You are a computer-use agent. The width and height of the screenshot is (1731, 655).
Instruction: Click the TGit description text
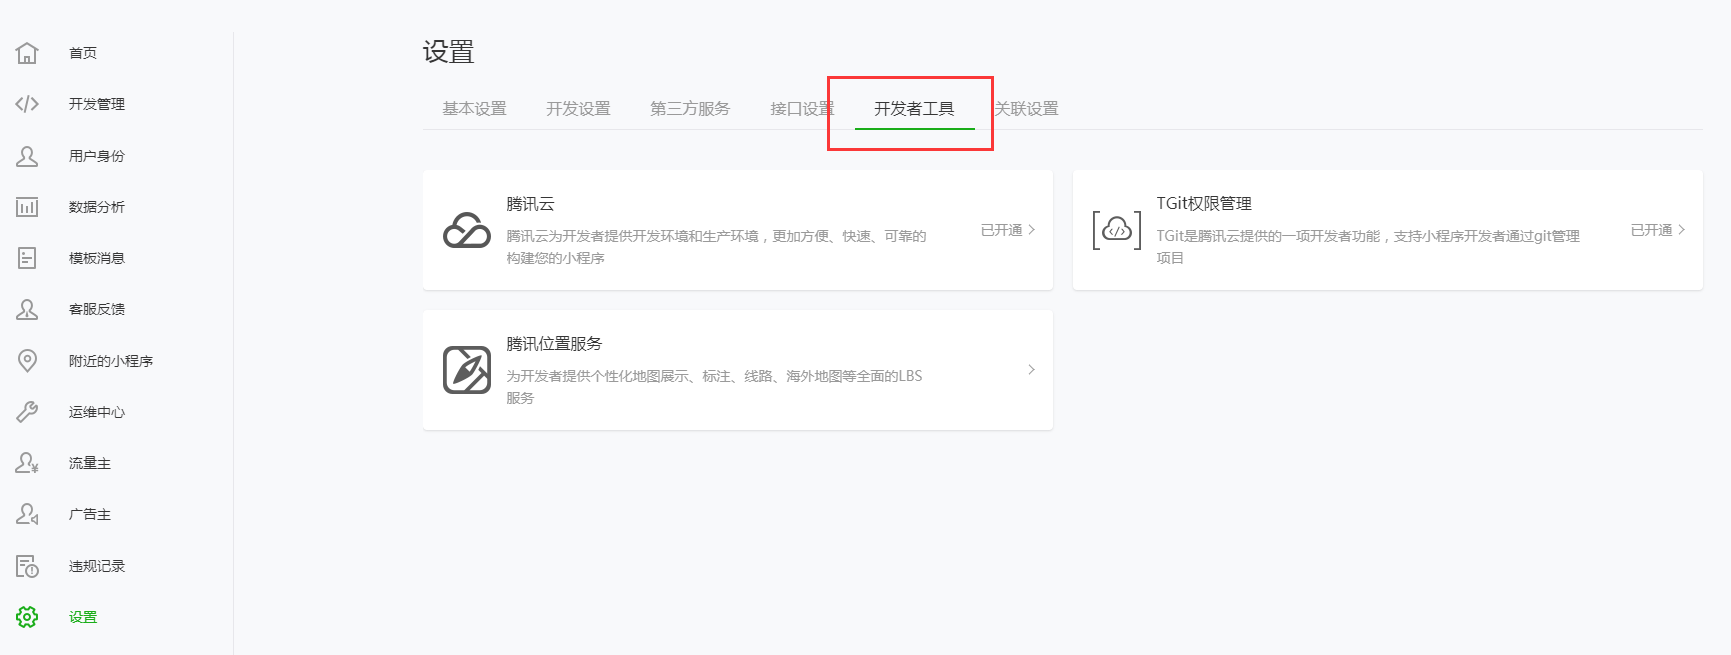pyautogui.click(x=1368, y=247)
